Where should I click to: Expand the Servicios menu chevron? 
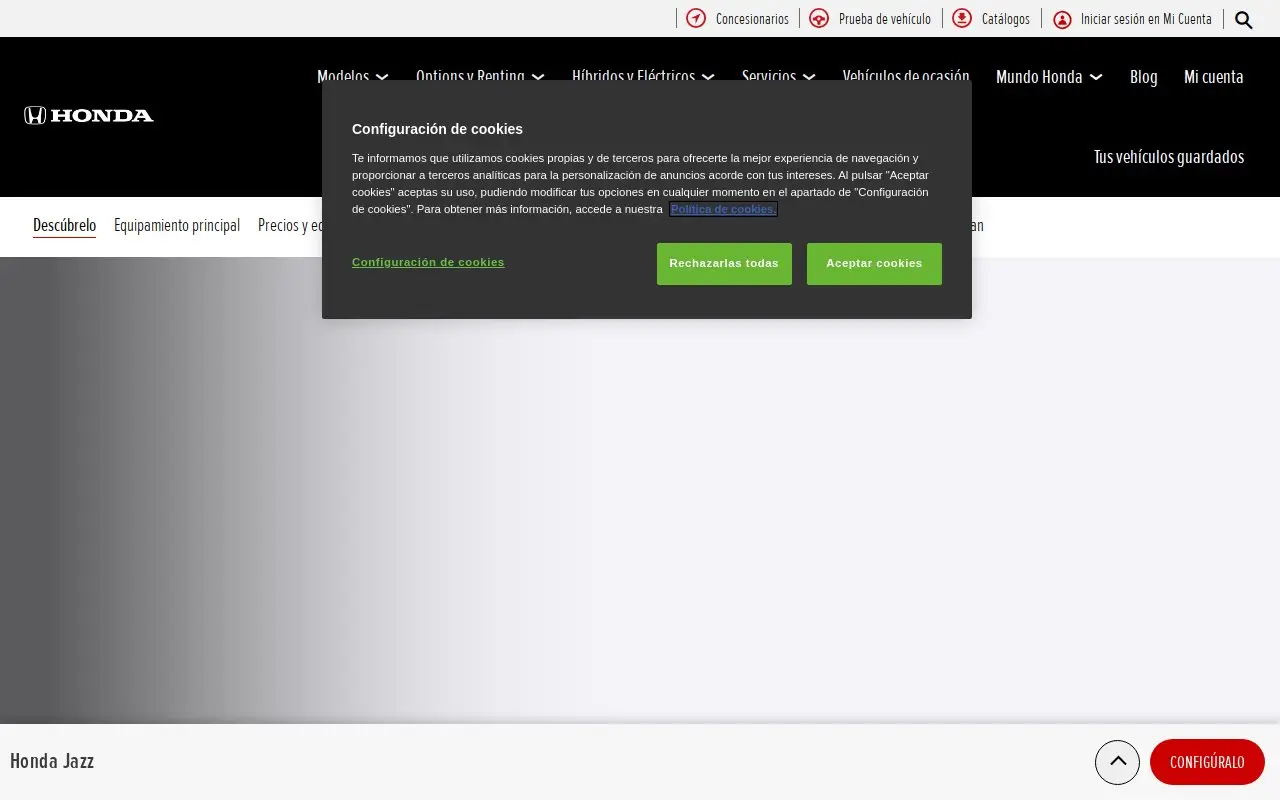pyautogui.click(x=809, y=76)
